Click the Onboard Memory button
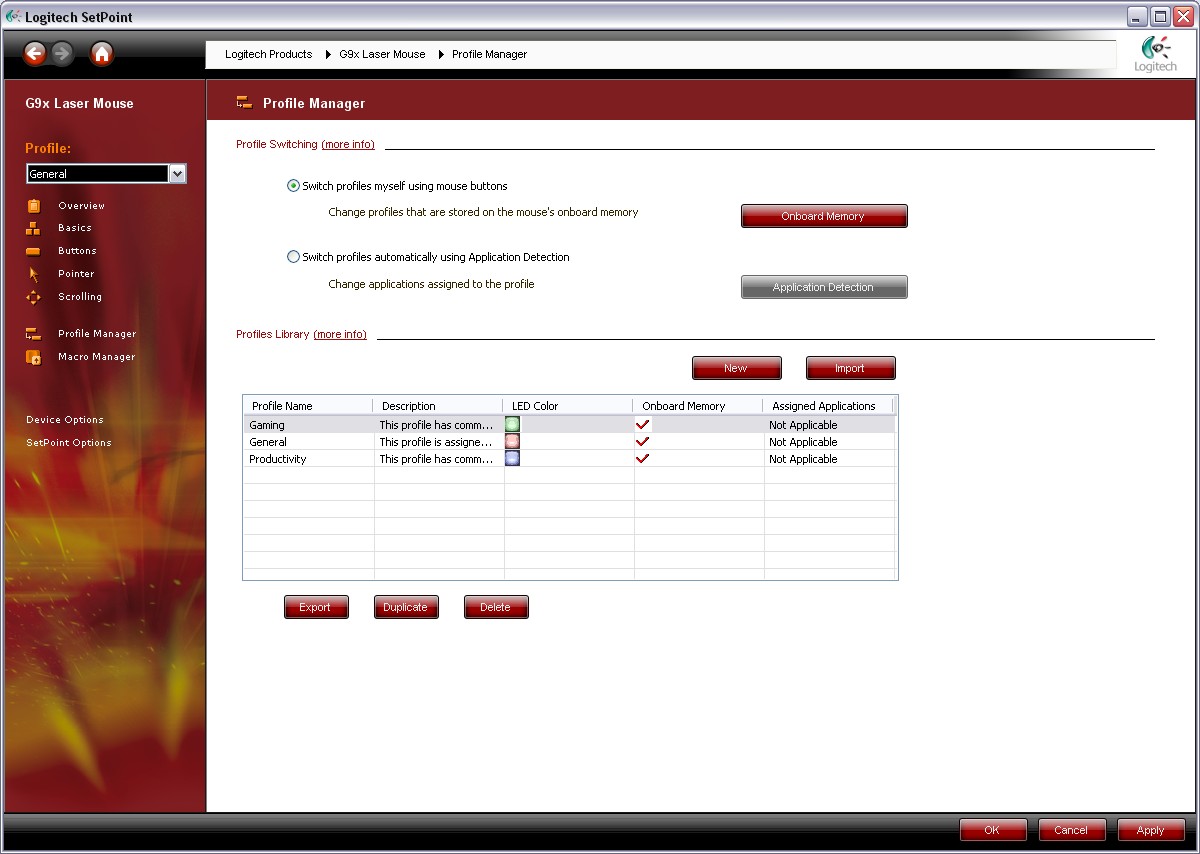 (x=824, y=216)
